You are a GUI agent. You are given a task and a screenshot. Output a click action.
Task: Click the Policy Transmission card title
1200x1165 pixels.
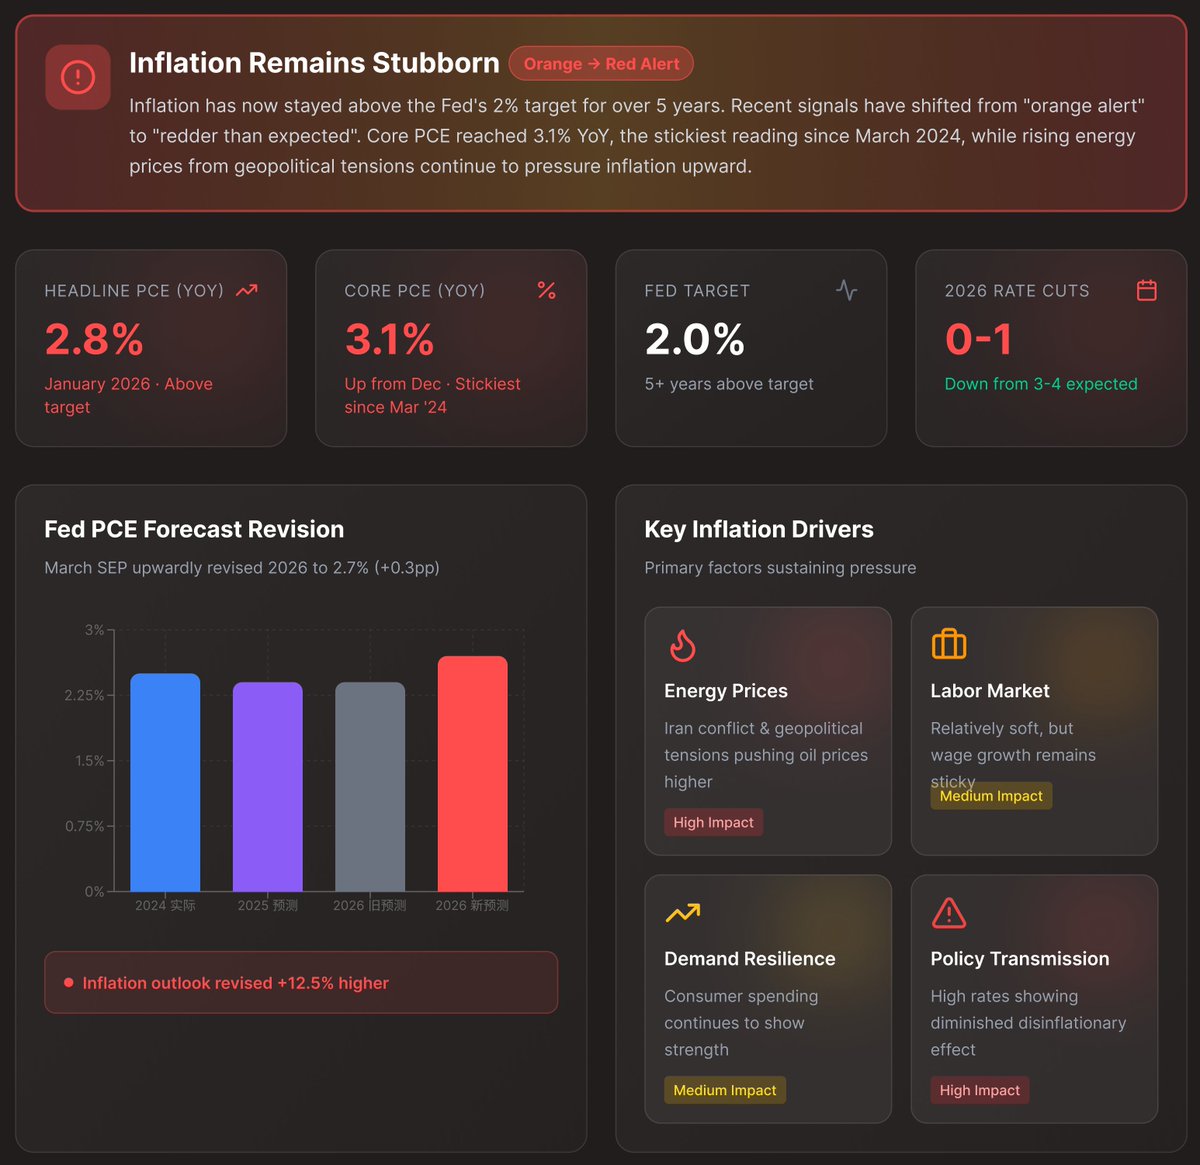(x=1020, y=959)
